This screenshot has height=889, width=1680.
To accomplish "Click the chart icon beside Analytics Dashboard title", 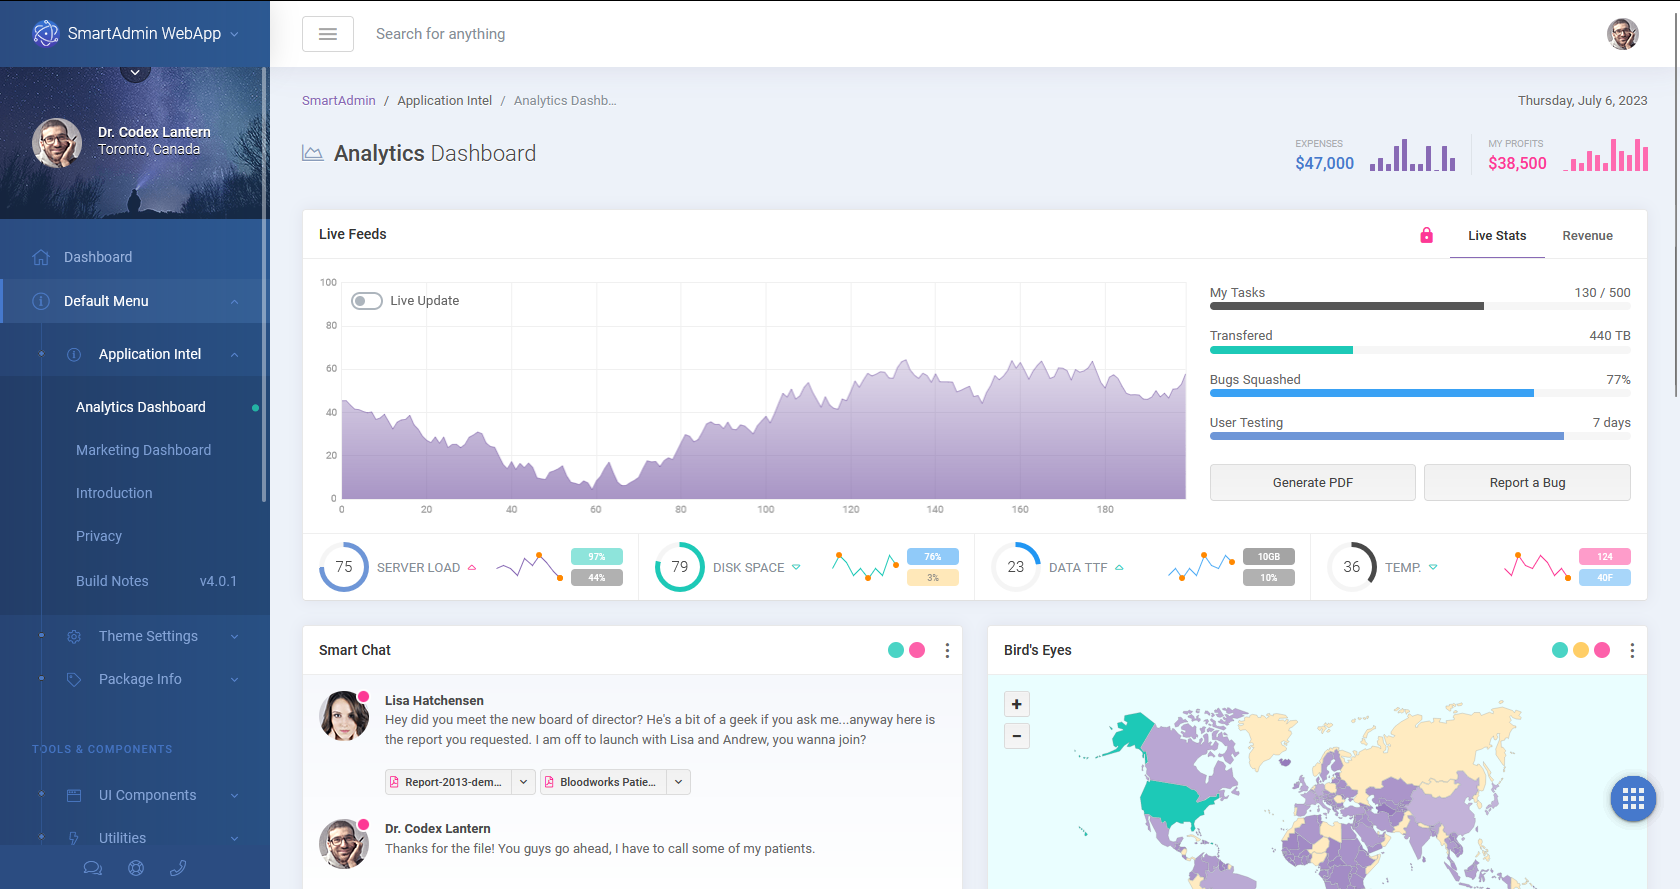I will [313, 153].
